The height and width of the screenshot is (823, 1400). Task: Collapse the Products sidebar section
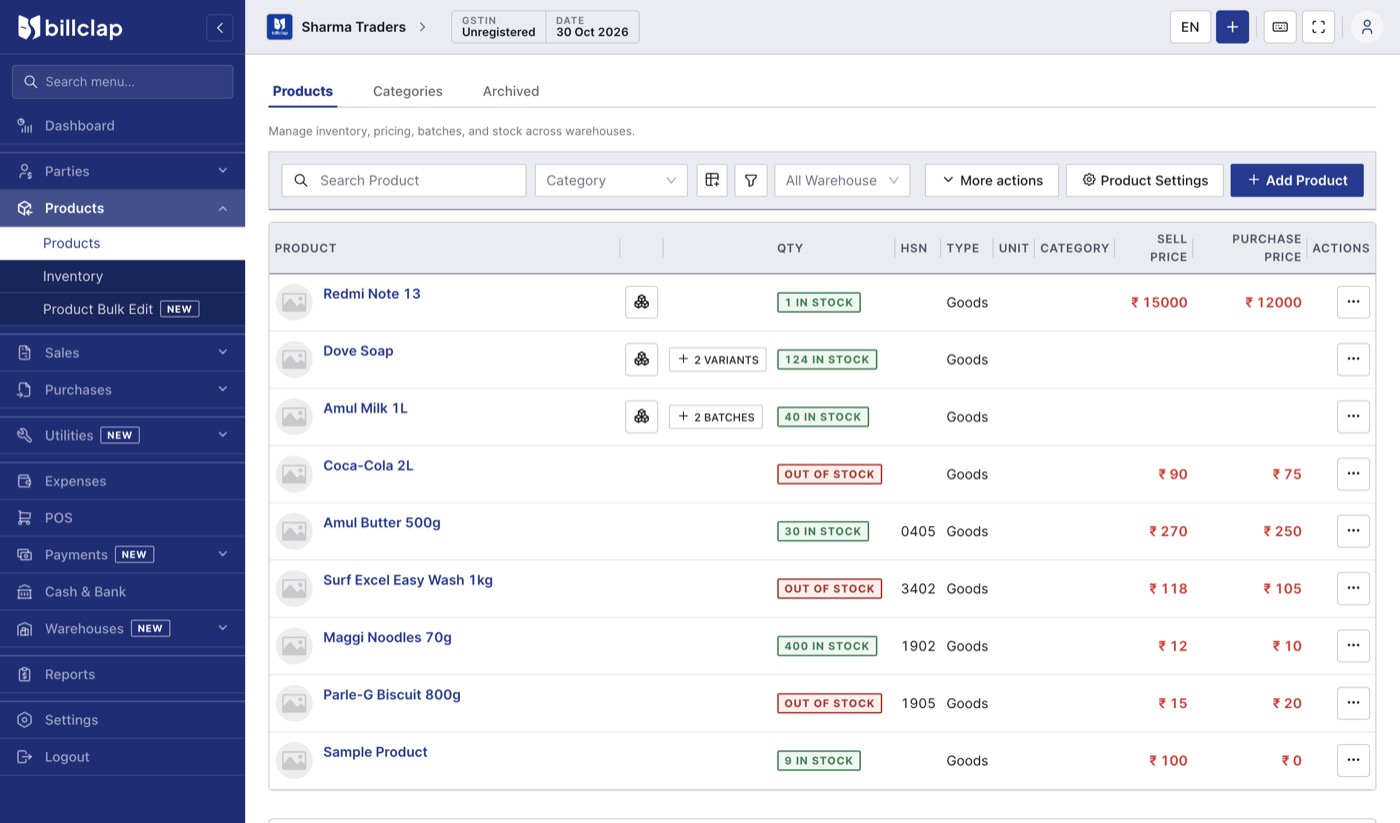click(122, 208)
